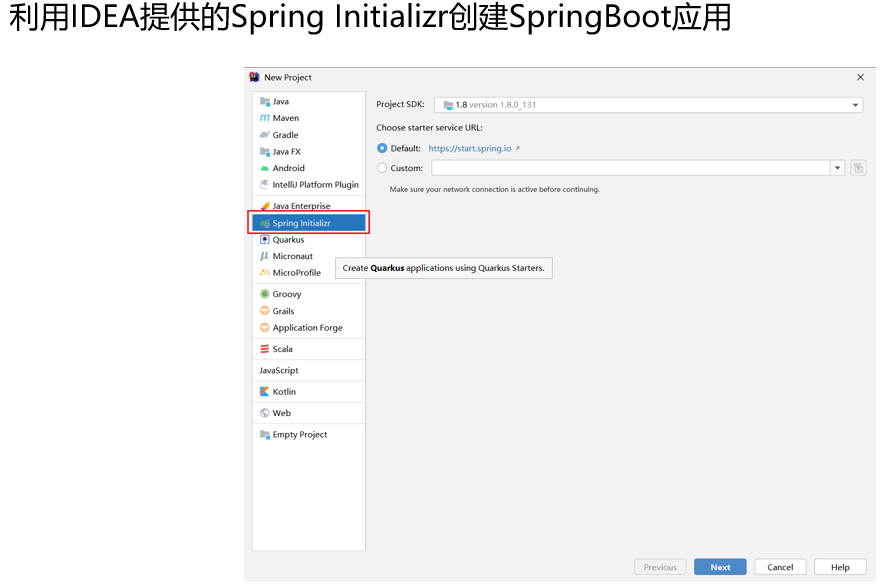The image size is (882, 586).
Task: Click the 'Micronaut' list label
Action: coord(292,256)
